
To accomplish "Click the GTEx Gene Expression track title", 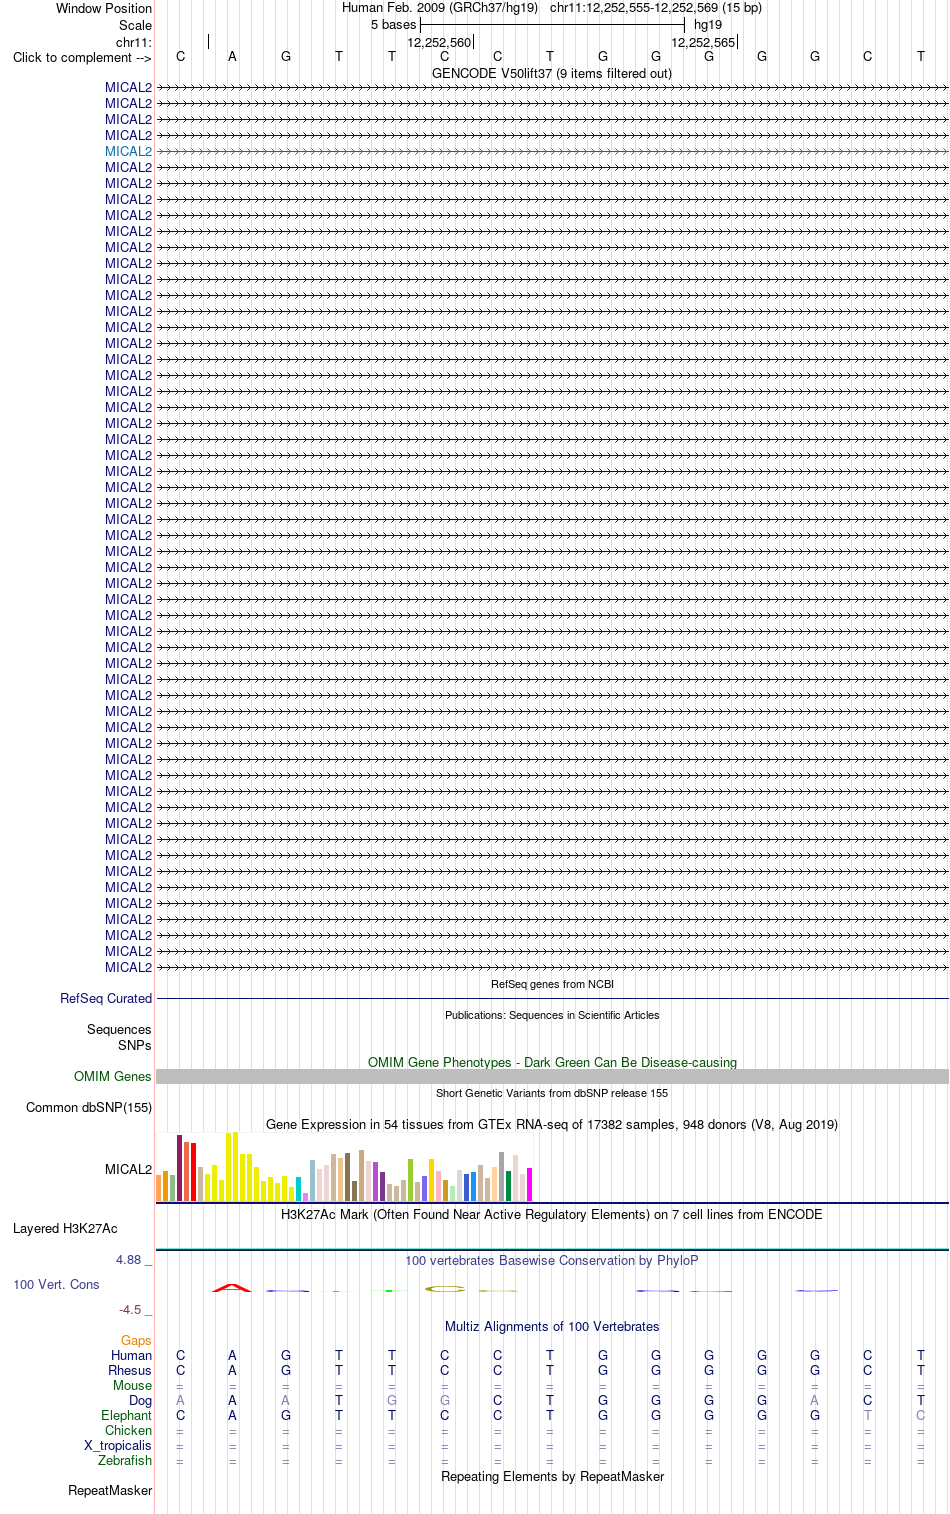I will pos(552,1124).
